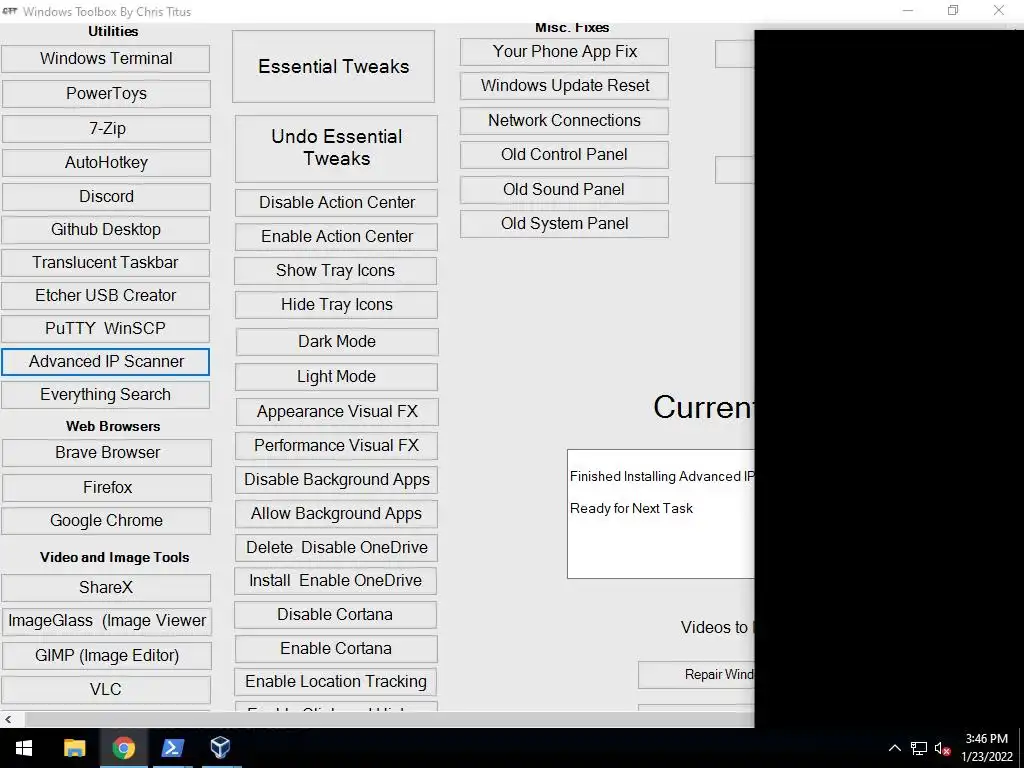Install Windows Terminal

click(x=106, y=59)
